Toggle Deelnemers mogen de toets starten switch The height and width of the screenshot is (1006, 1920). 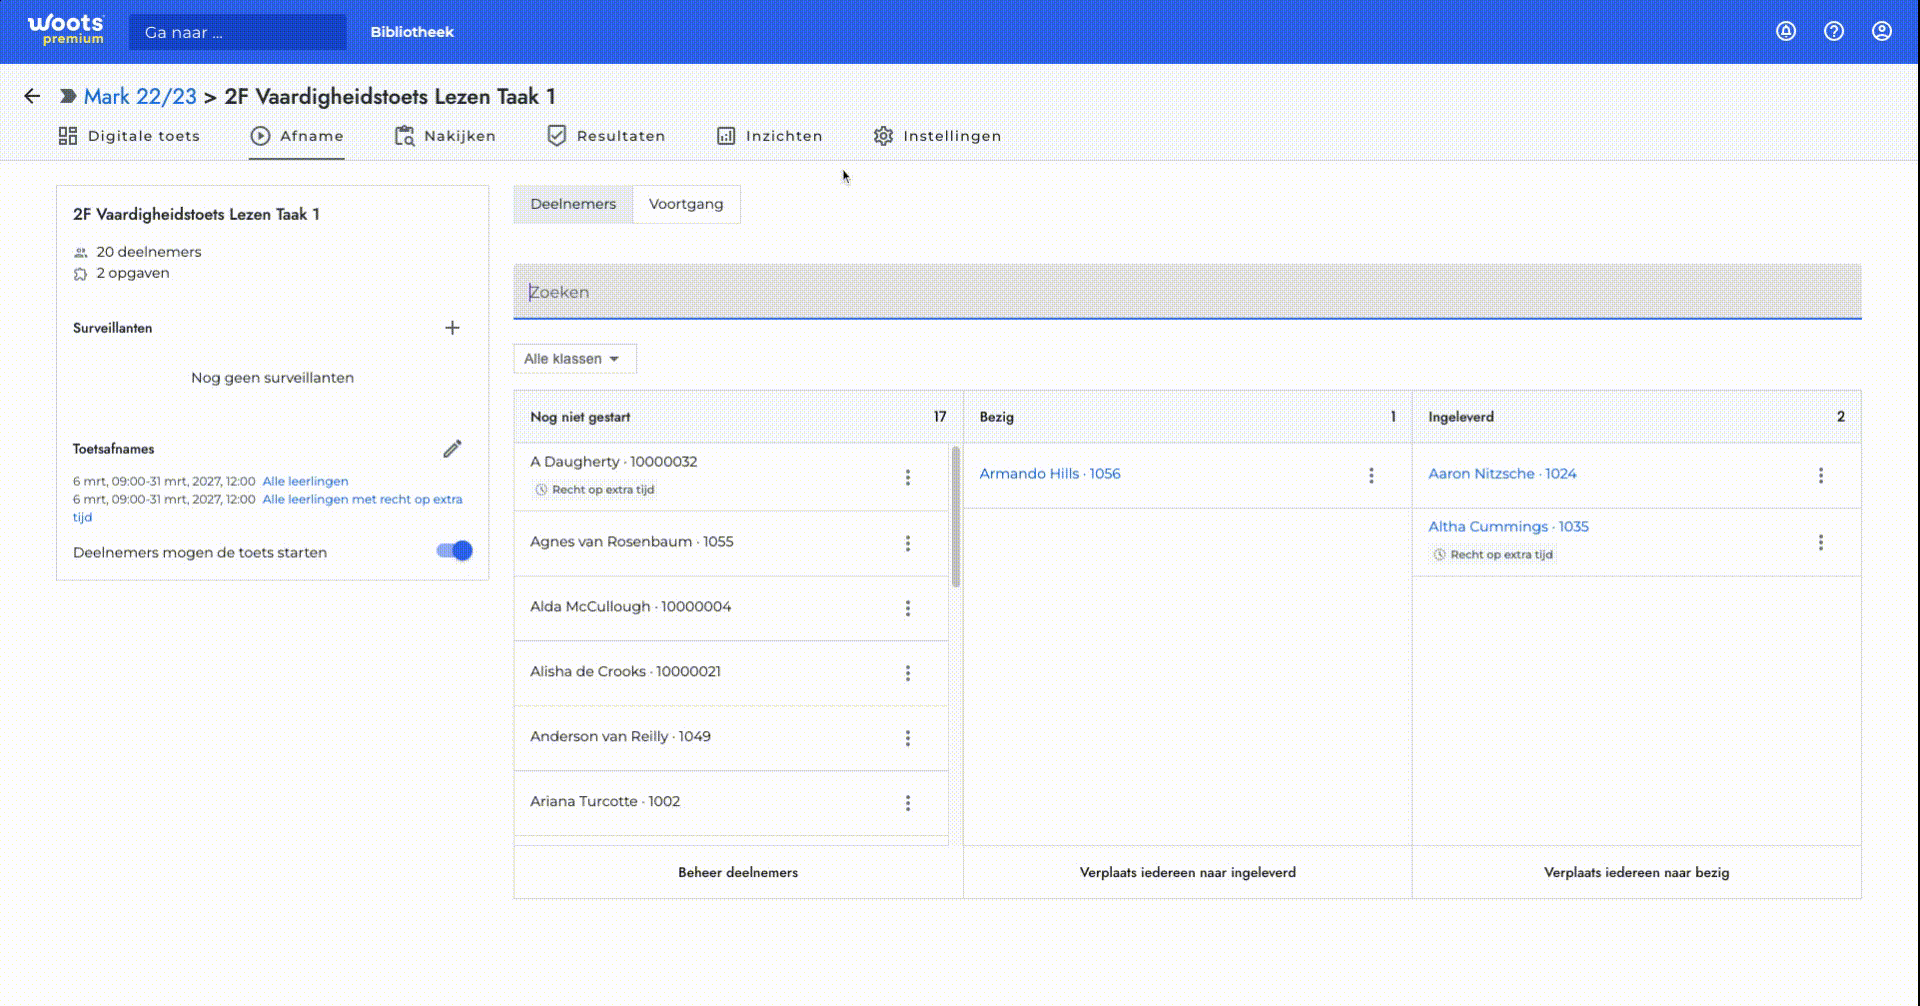454,551
